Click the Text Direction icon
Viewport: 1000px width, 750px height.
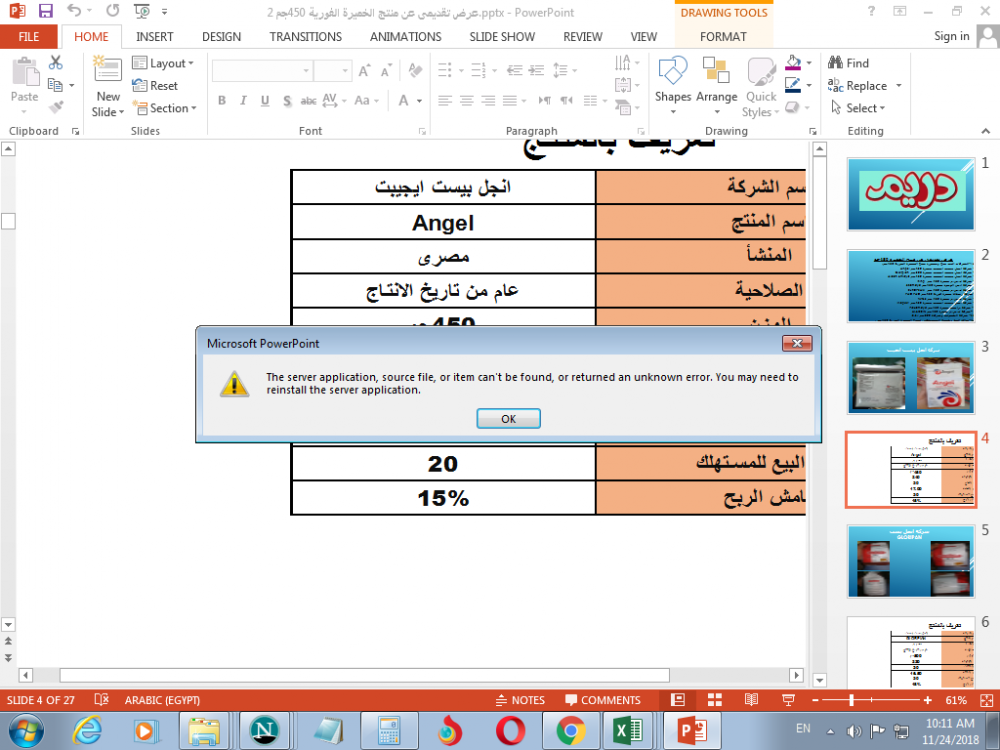pos(622,62)
